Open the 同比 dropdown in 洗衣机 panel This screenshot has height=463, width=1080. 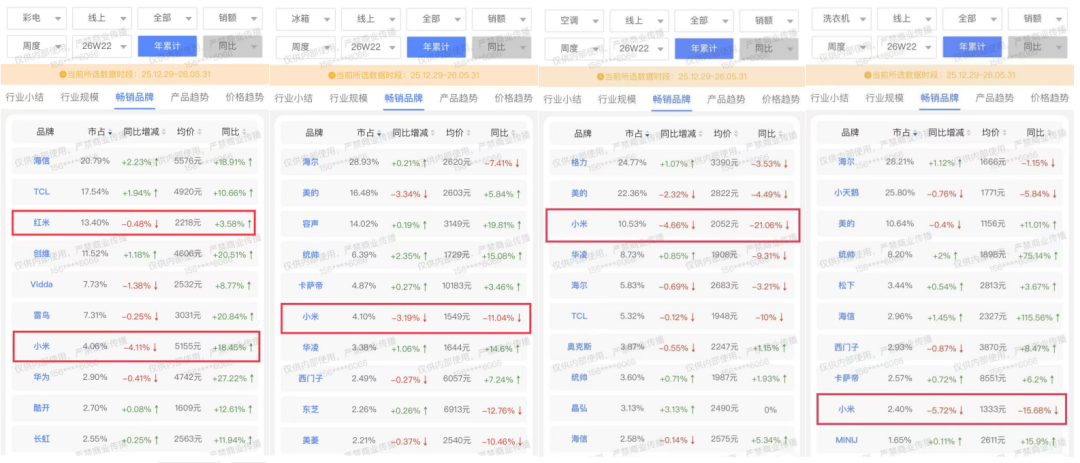click(1037, 47)
